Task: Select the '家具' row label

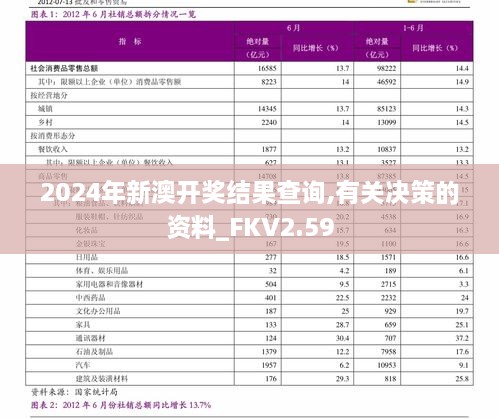Action: click(x=83, y=325)
